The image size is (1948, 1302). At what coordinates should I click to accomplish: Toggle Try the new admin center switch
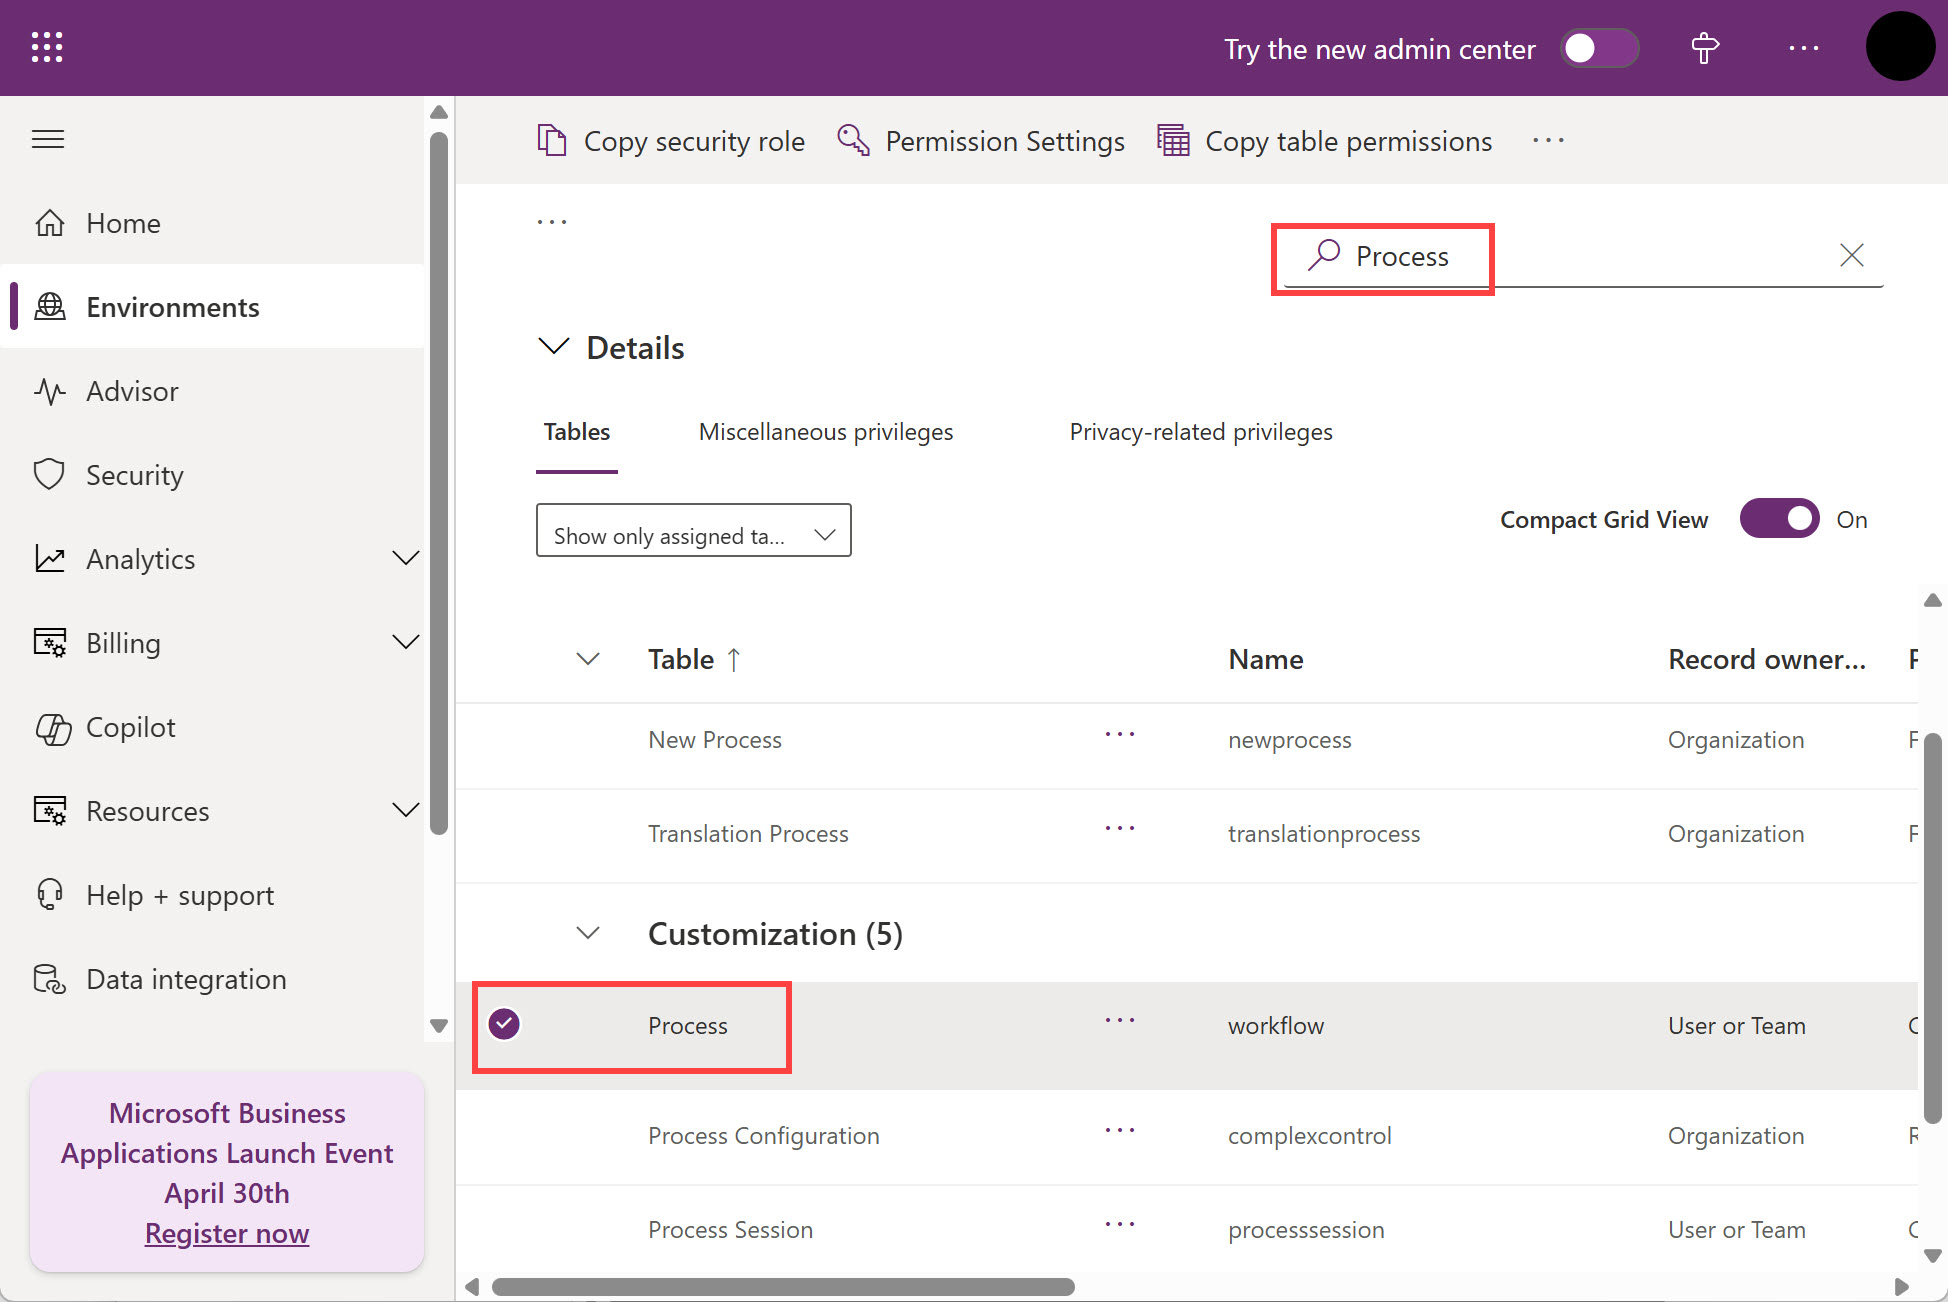(x=1599, y=48)
